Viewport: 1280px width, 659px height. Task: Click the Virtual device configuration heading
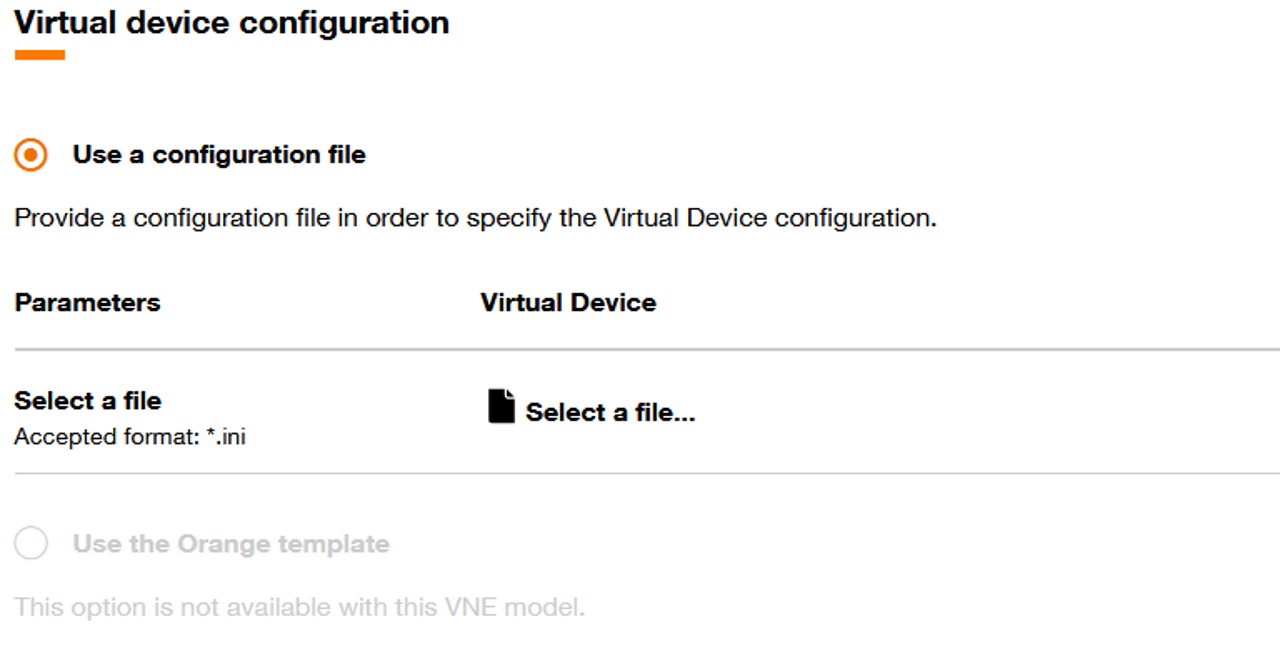pyautogui.click(x=230, y=22)
